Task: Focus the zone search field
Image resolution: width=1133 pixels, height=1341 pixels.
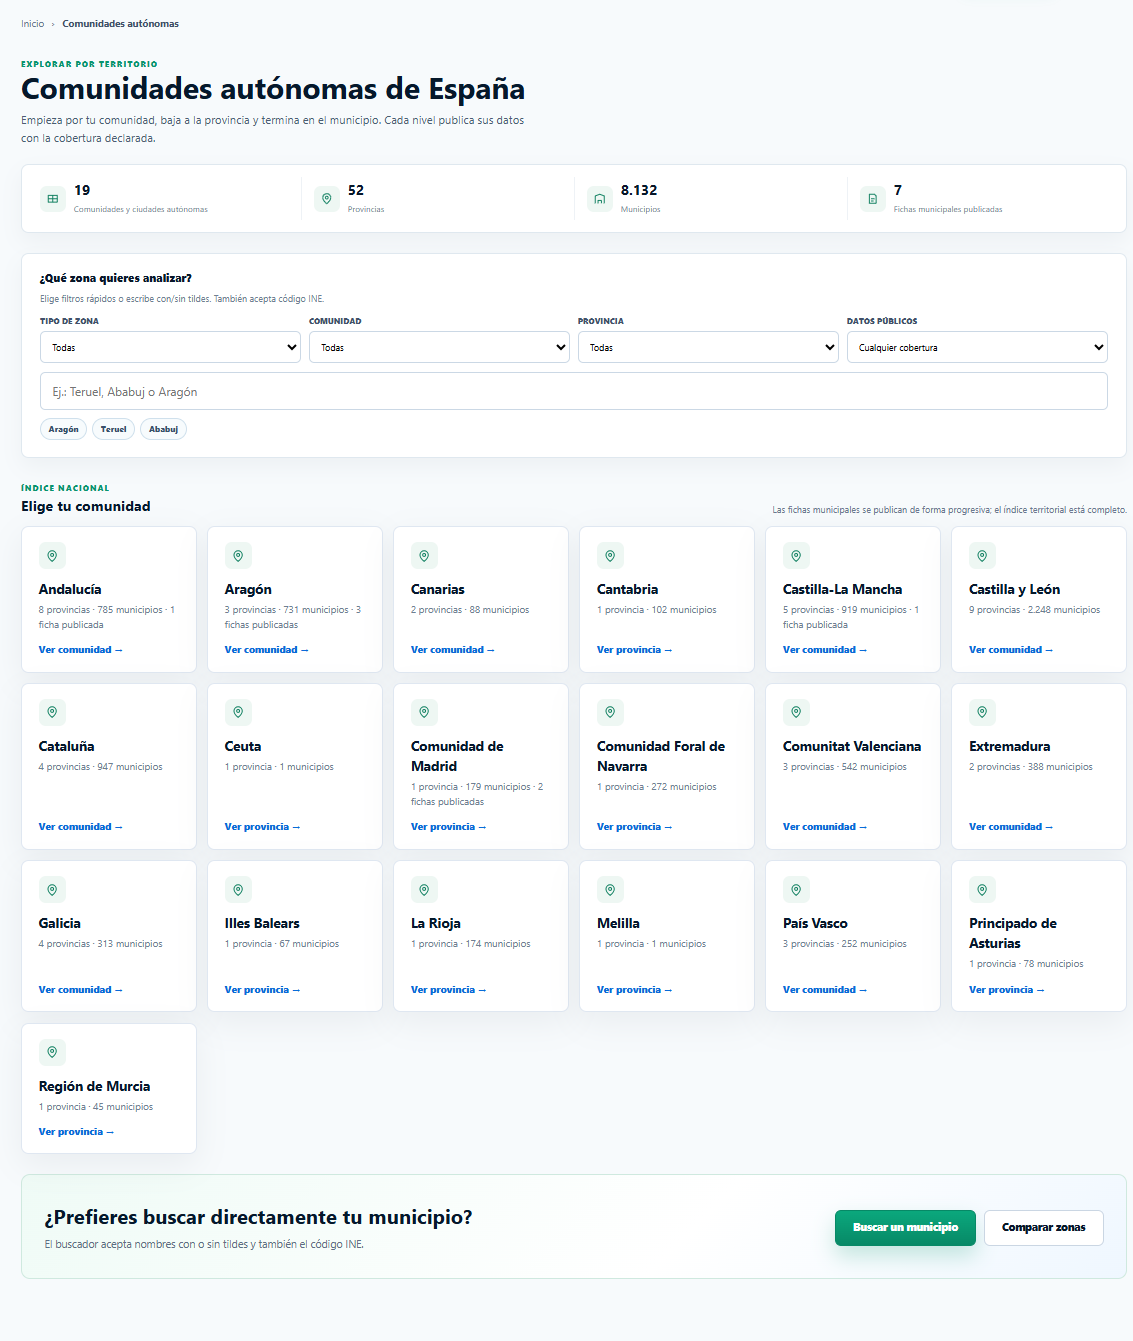Action: (574, 392)
